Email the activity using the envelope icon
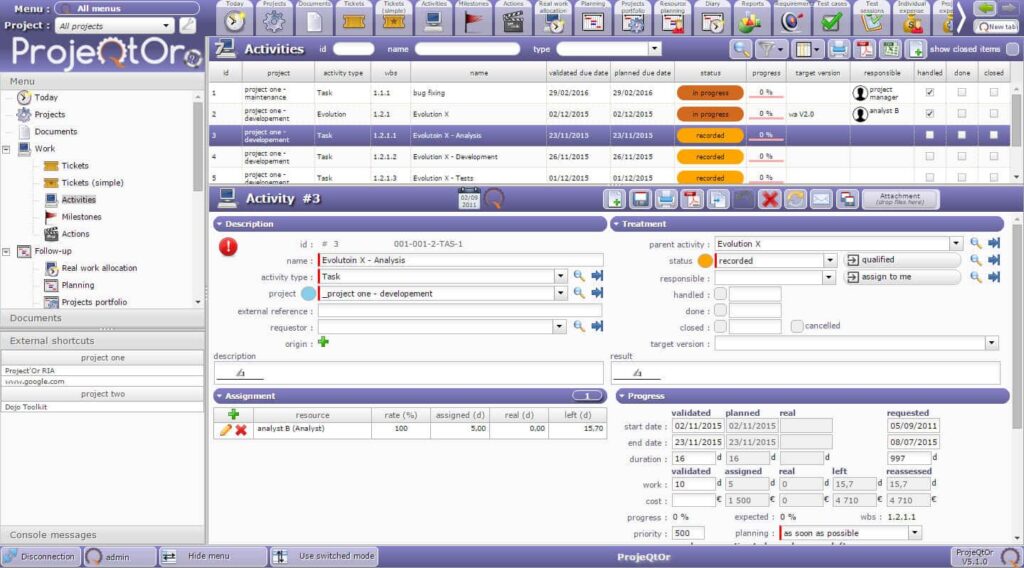 coord(821,199)
